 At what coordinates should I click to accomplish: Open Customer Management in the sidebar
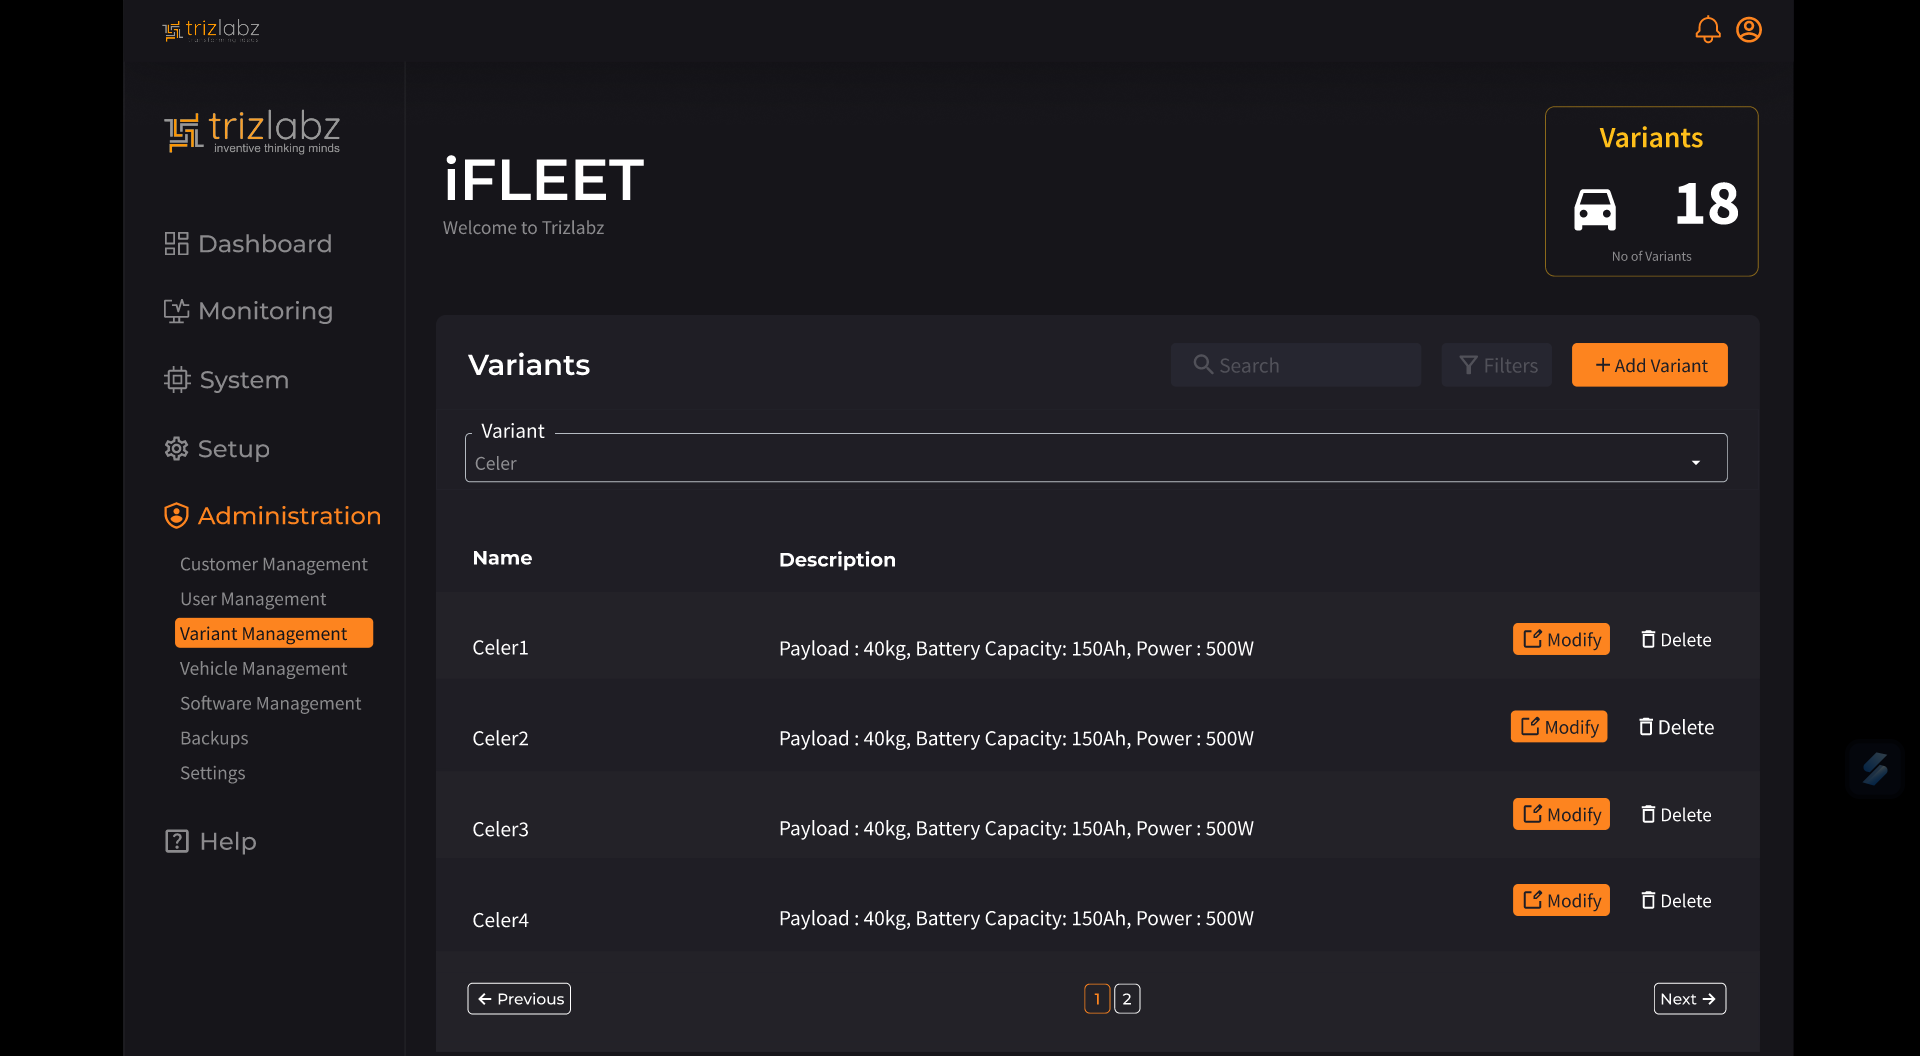[273, 564]
